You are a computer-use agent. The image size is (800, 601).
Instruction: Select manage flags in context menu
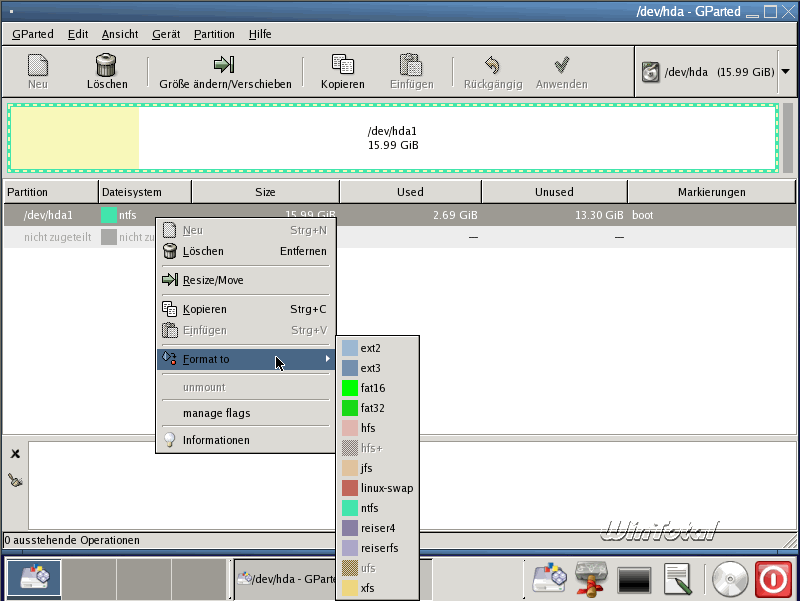216,413
